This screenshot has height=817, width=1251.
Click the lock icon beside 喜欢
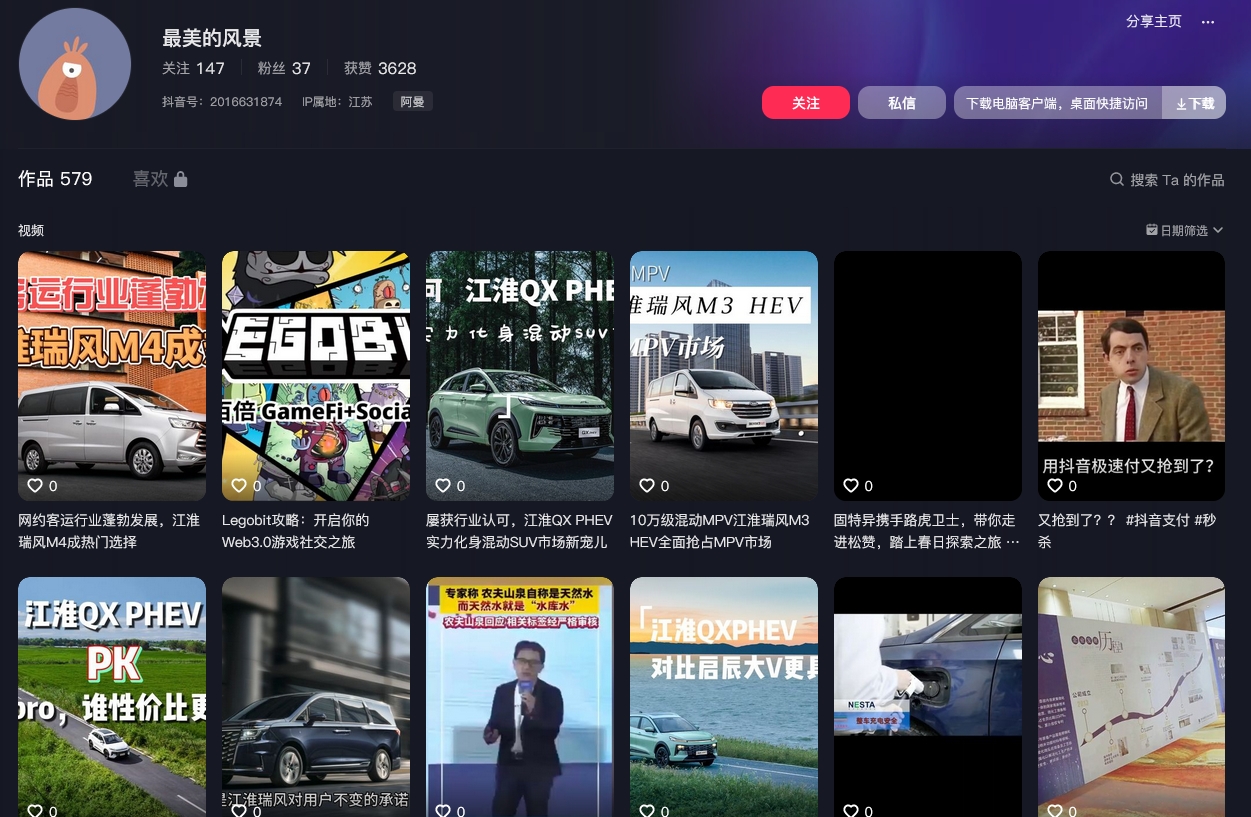180,179
